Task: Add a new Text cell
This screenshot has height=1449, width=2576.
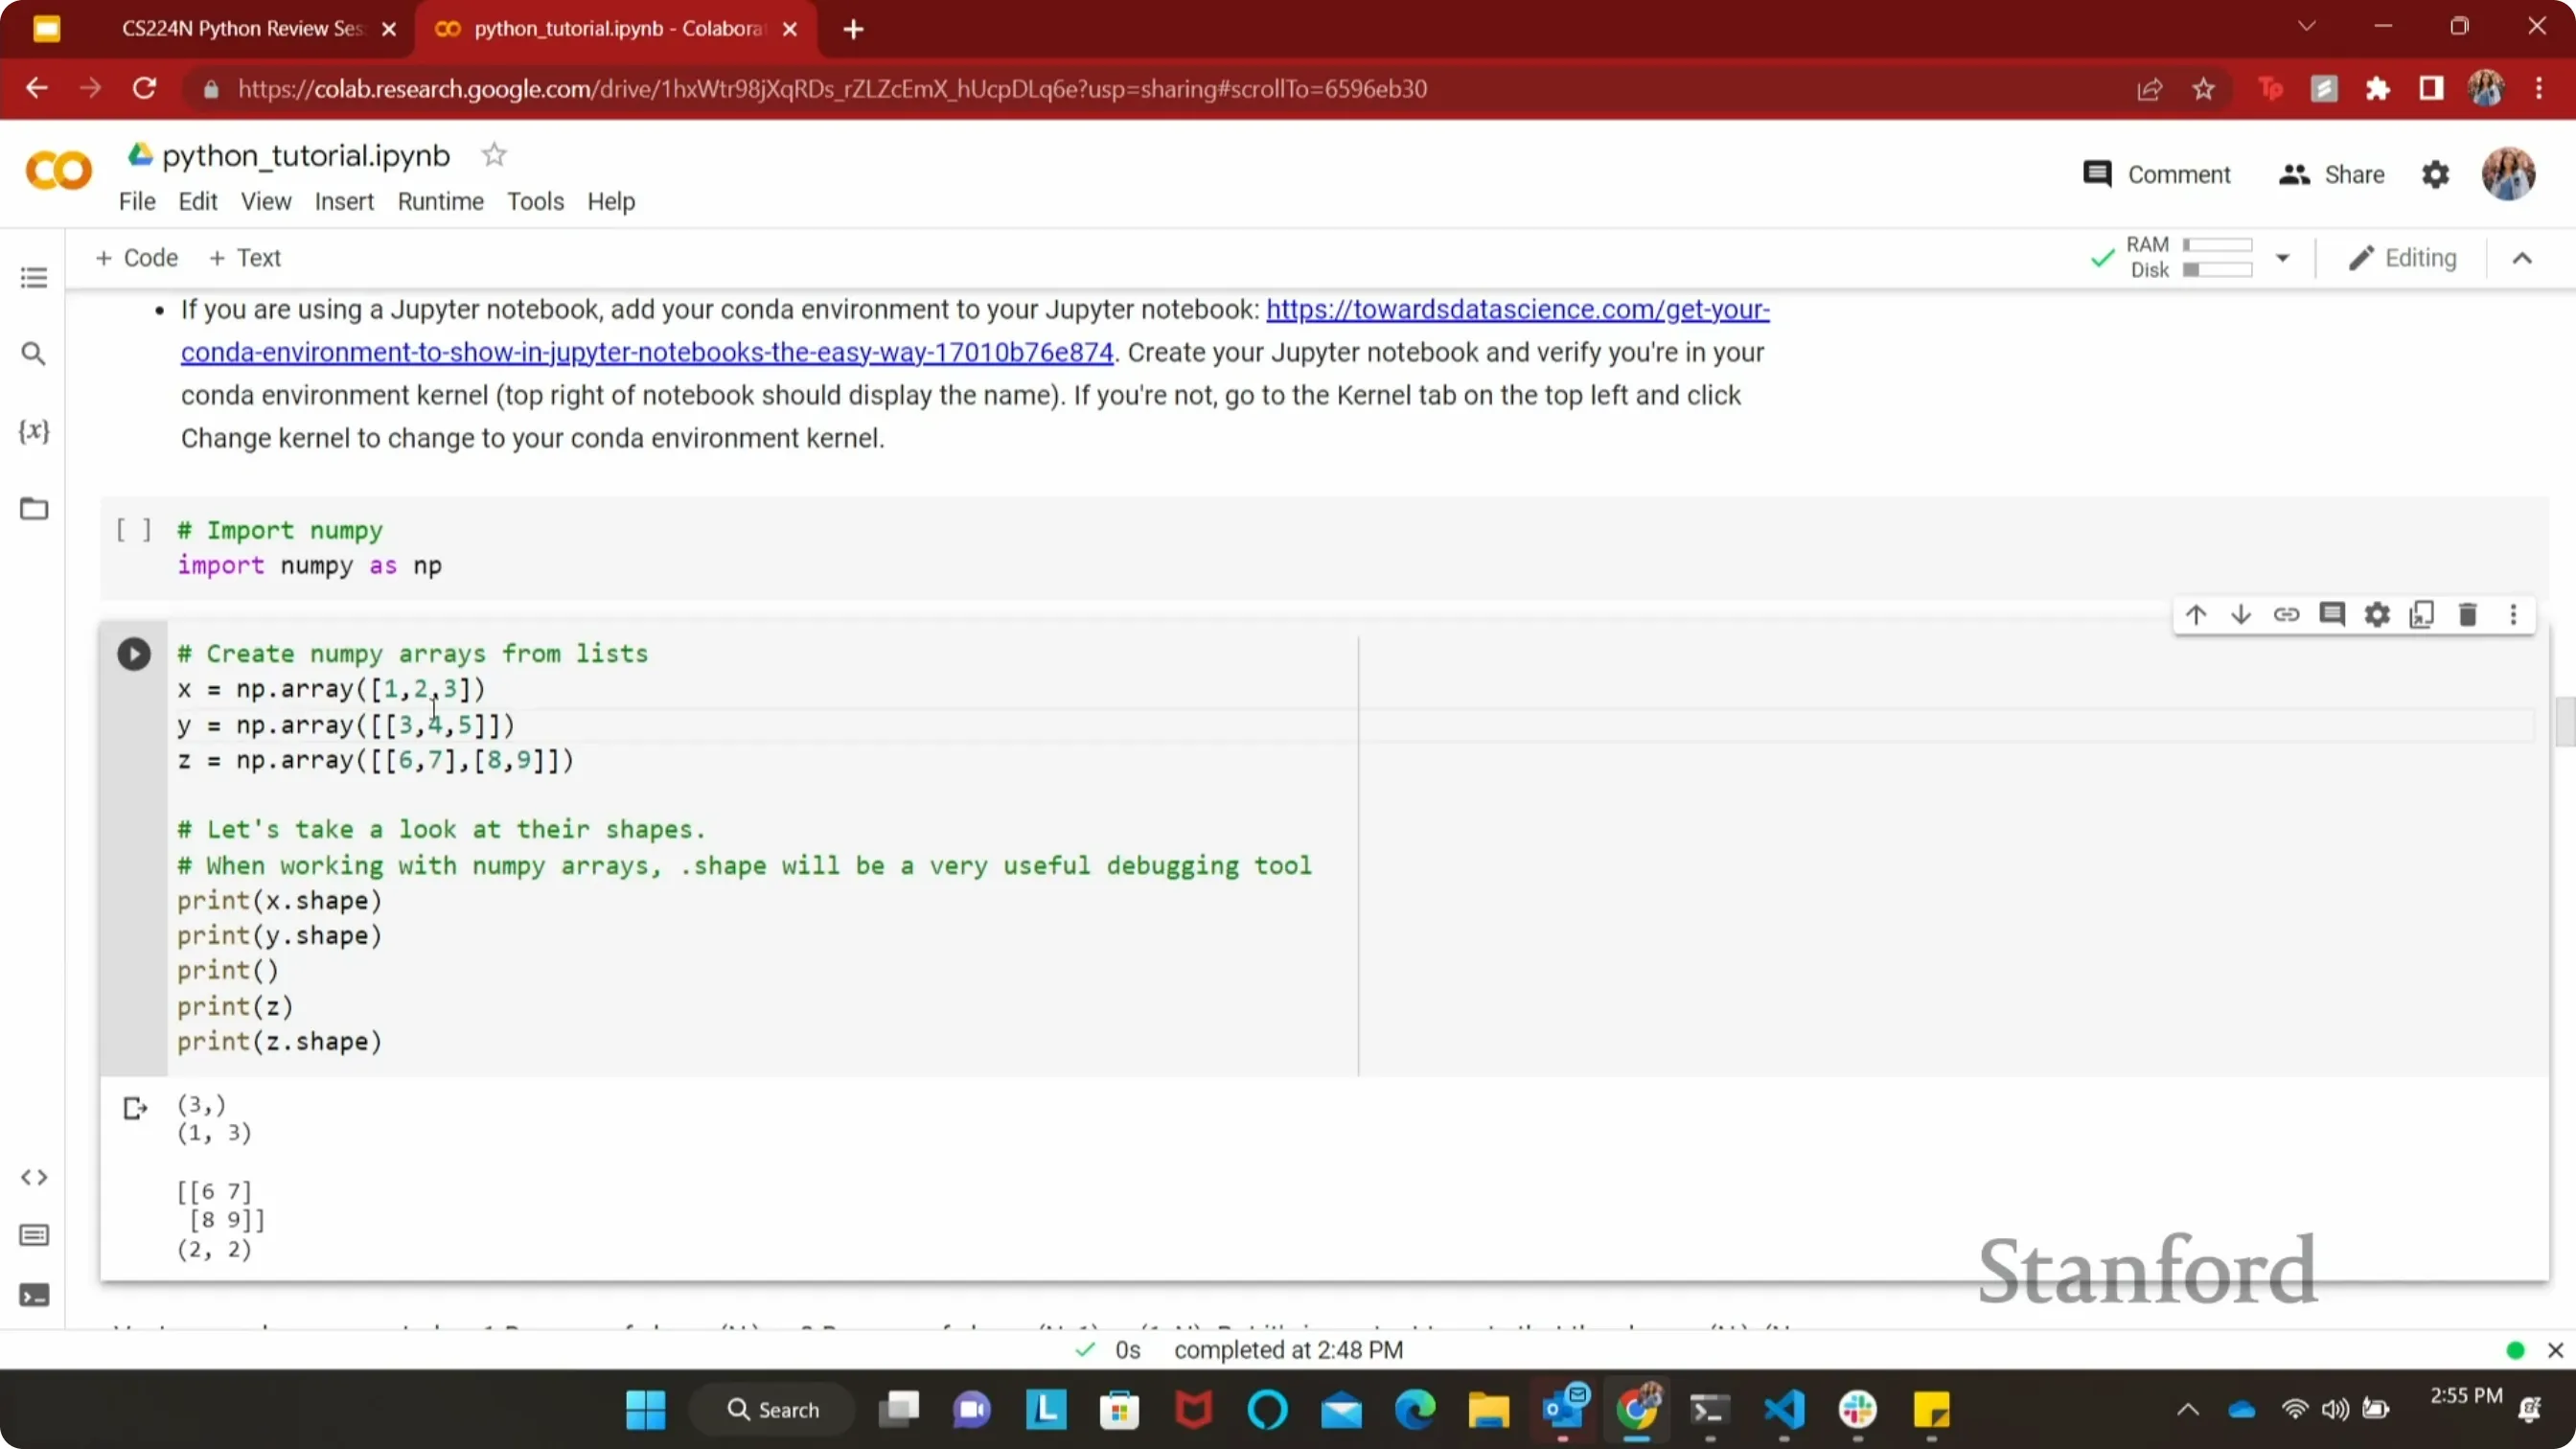Action: point(245,258)
